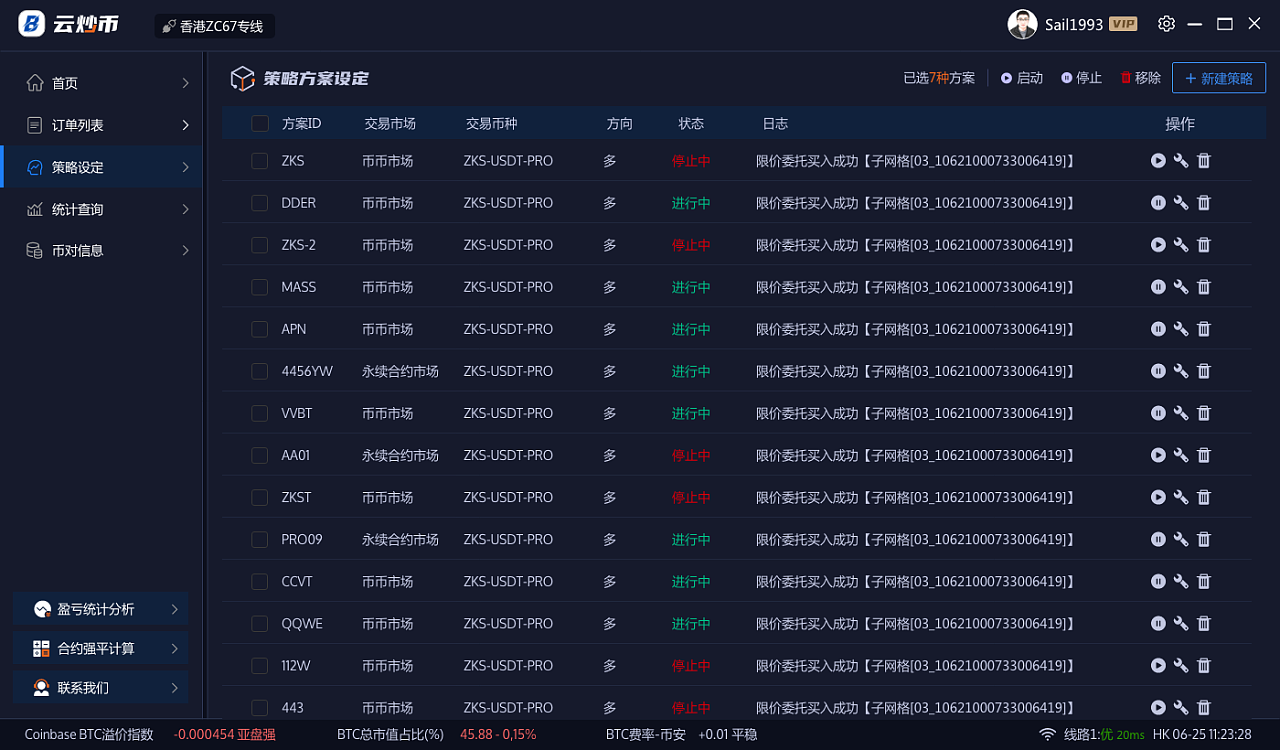Click the 合约强平计算 calculator icon

coord(40,647)
